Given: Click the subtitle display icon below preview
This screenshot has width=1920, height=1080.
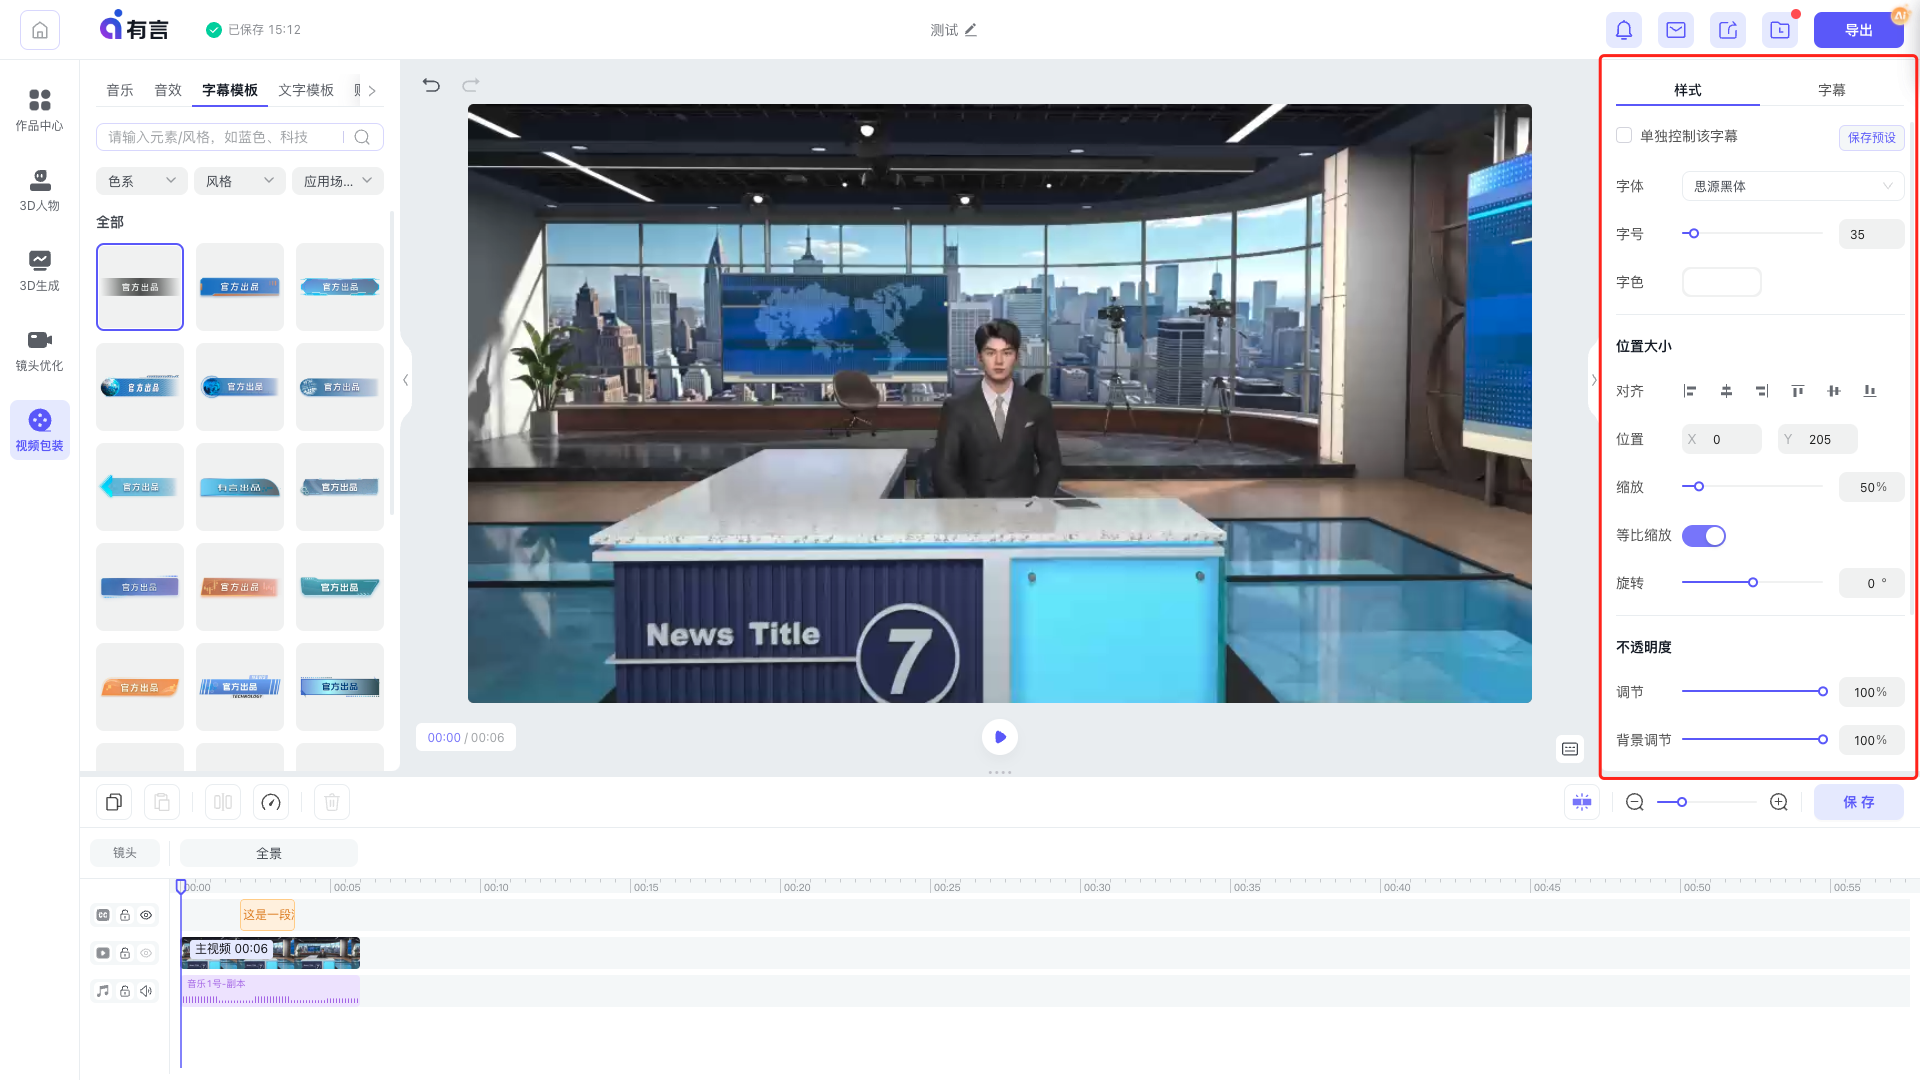Looking at the screenshot, I should [x=1570, y=749].
